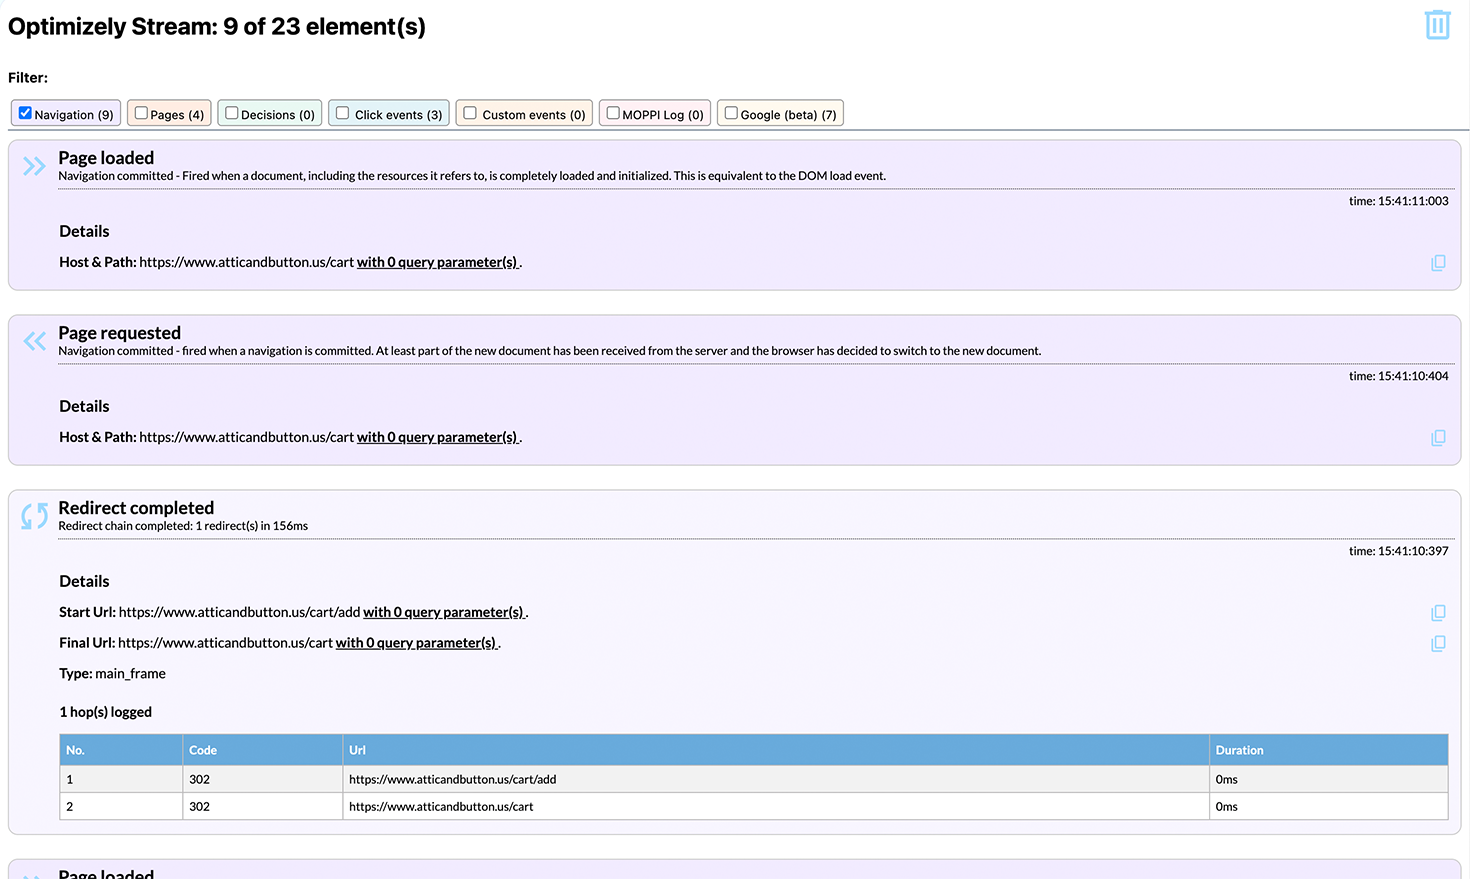Image resolution: width=1470 pixels, height=879 pixels.
Task: Enable the Pages (4) filter
Action: (141, 113)
